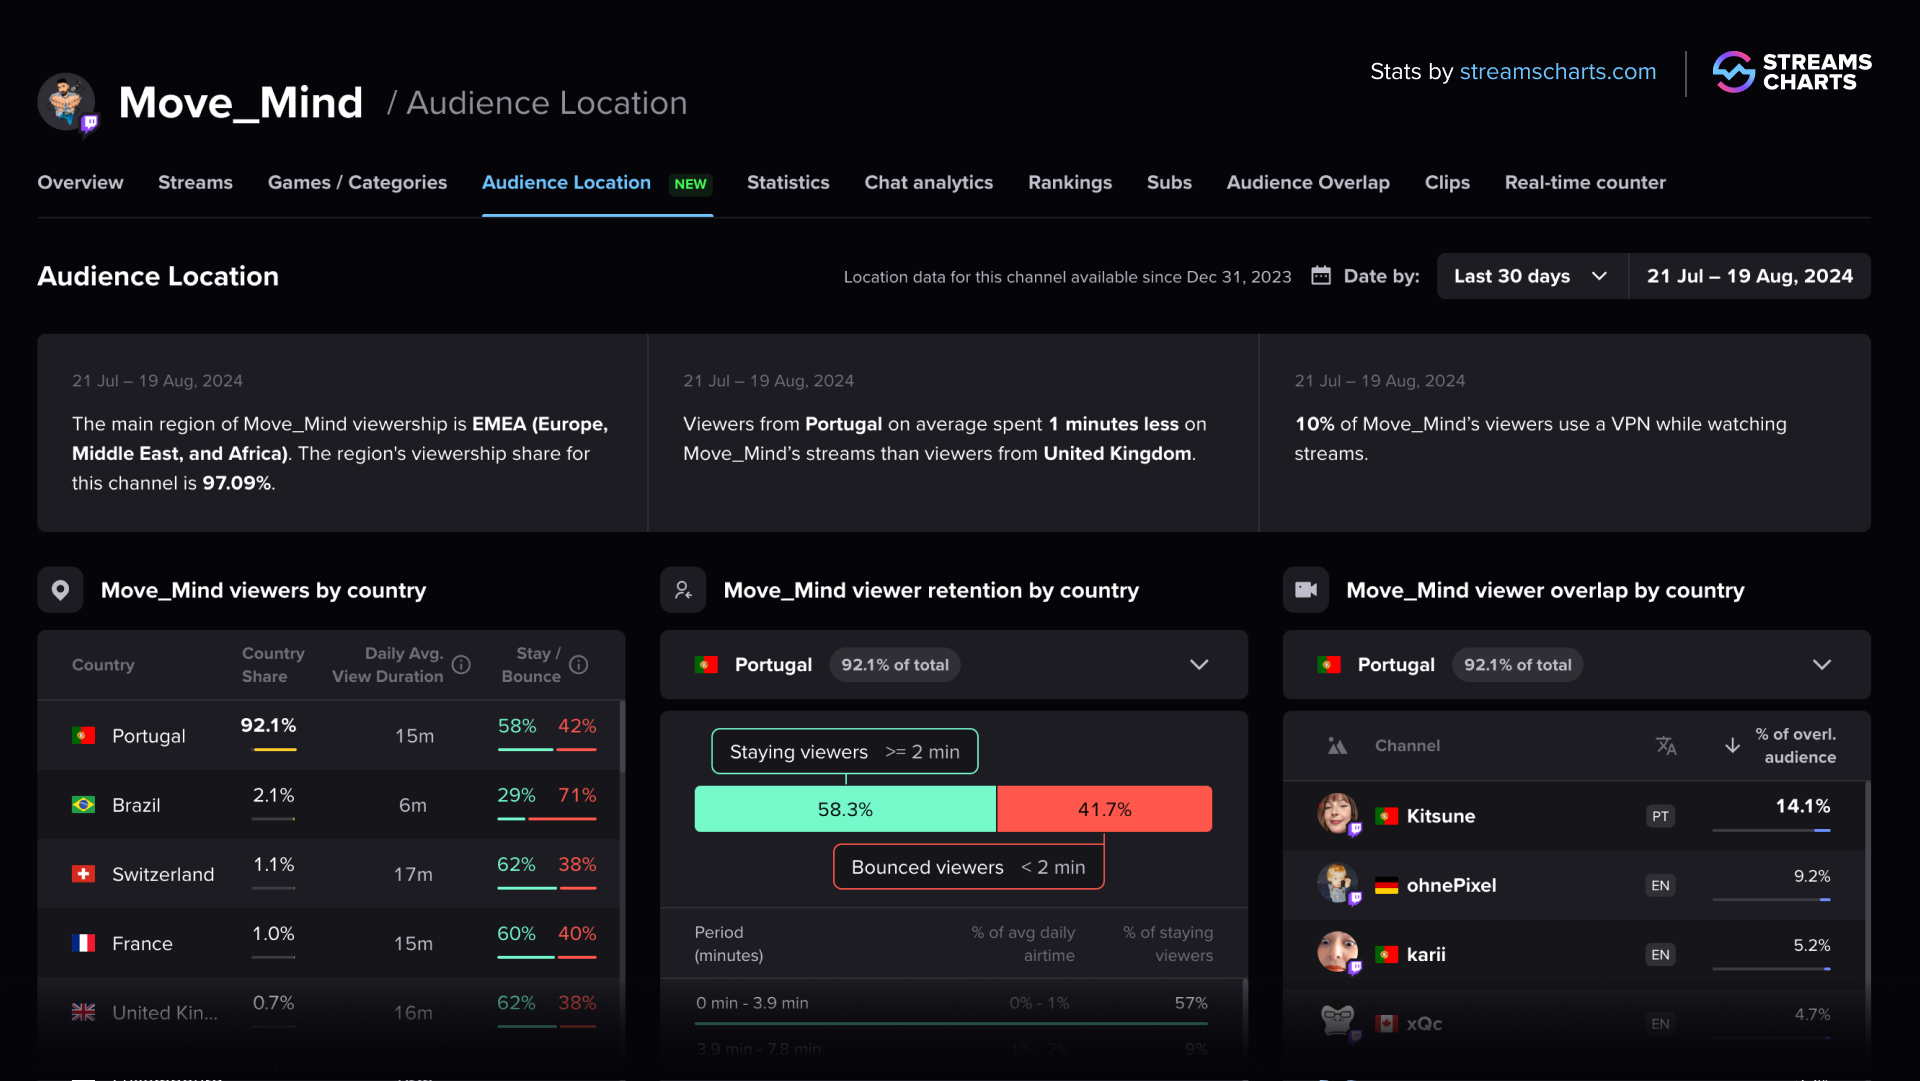
Task: Open Kitsune channel in overlap list
Action: pyautogui.click(x=1440, y=816)
